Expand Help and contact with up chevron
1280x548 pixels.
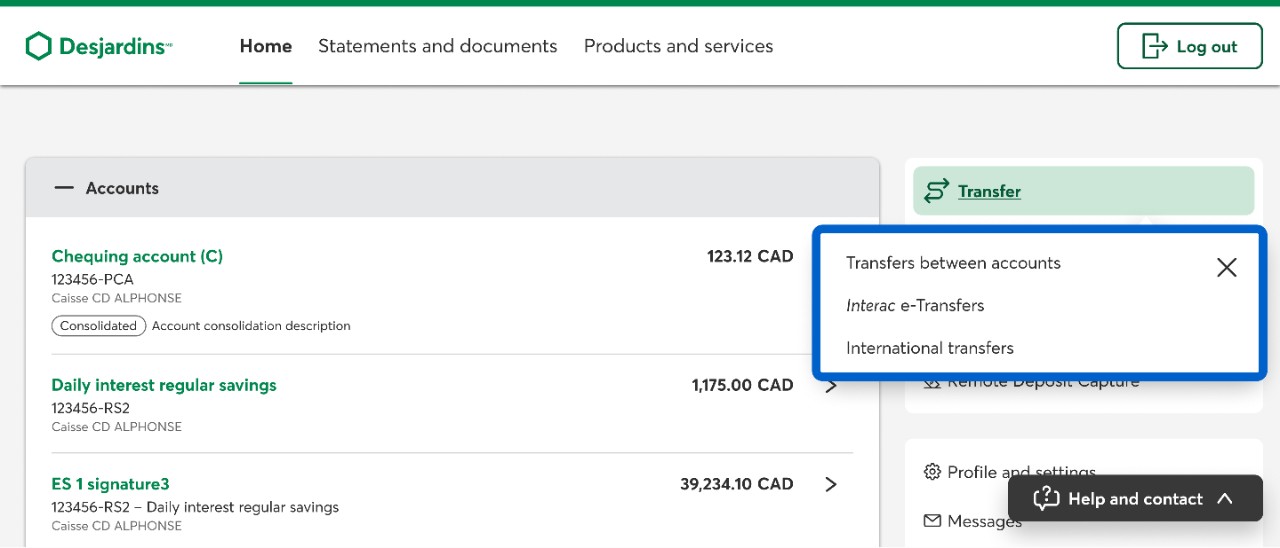tap(1225, 499)
